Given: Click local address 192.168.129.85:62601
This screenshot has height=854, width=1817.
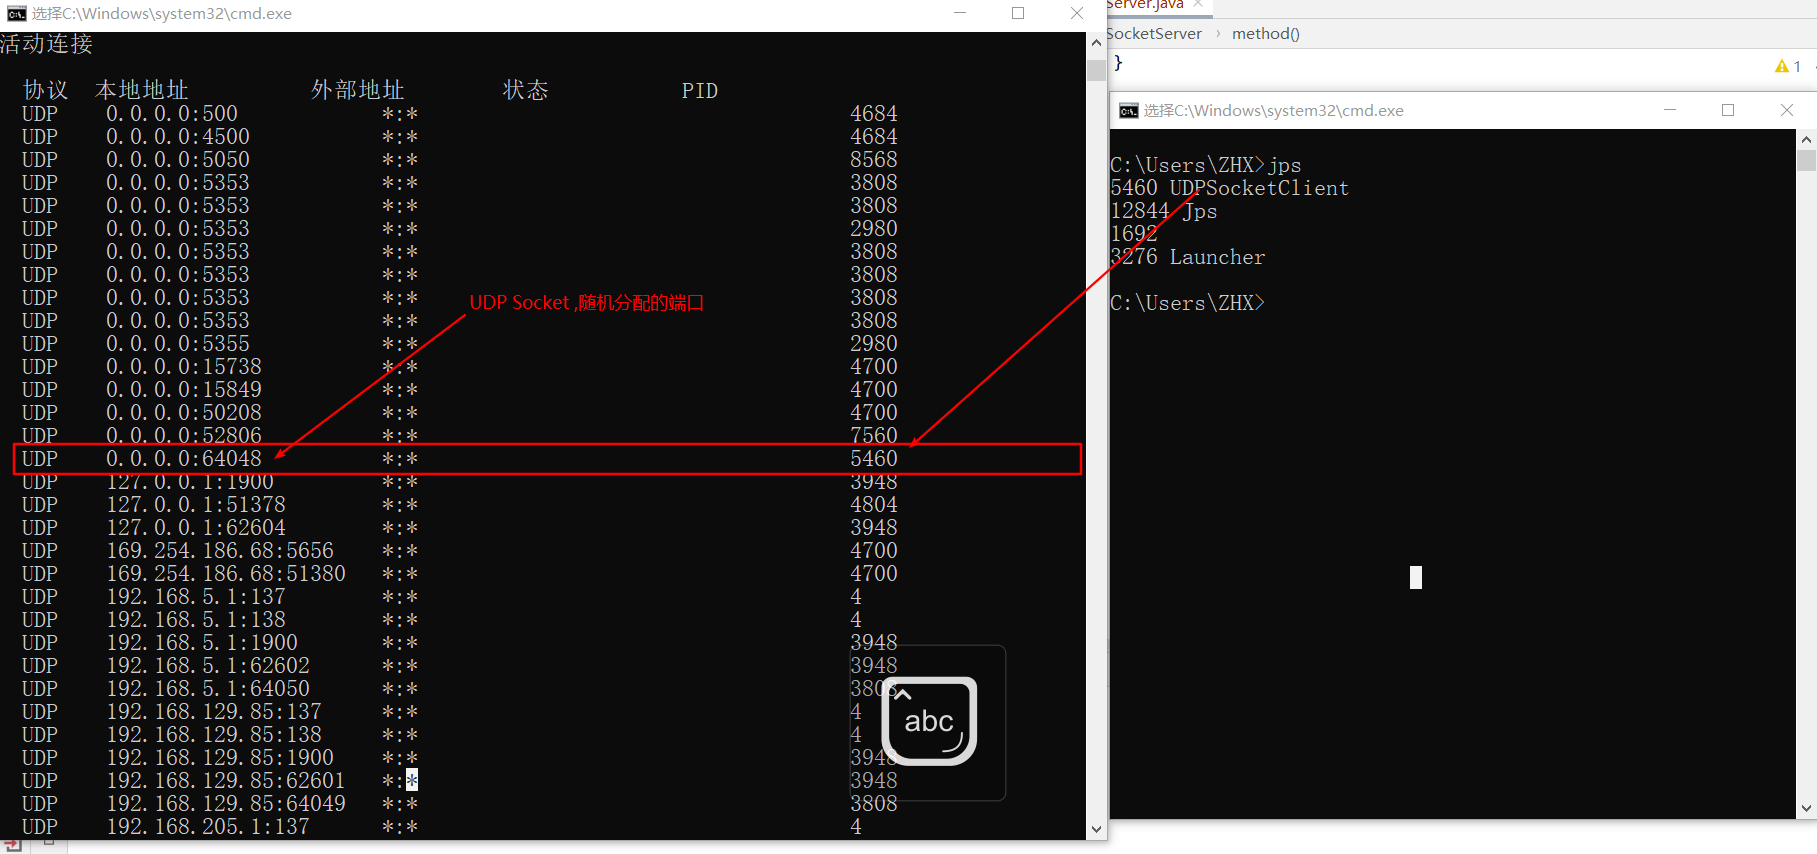Looking at the screenshot, I should (226, 781).
